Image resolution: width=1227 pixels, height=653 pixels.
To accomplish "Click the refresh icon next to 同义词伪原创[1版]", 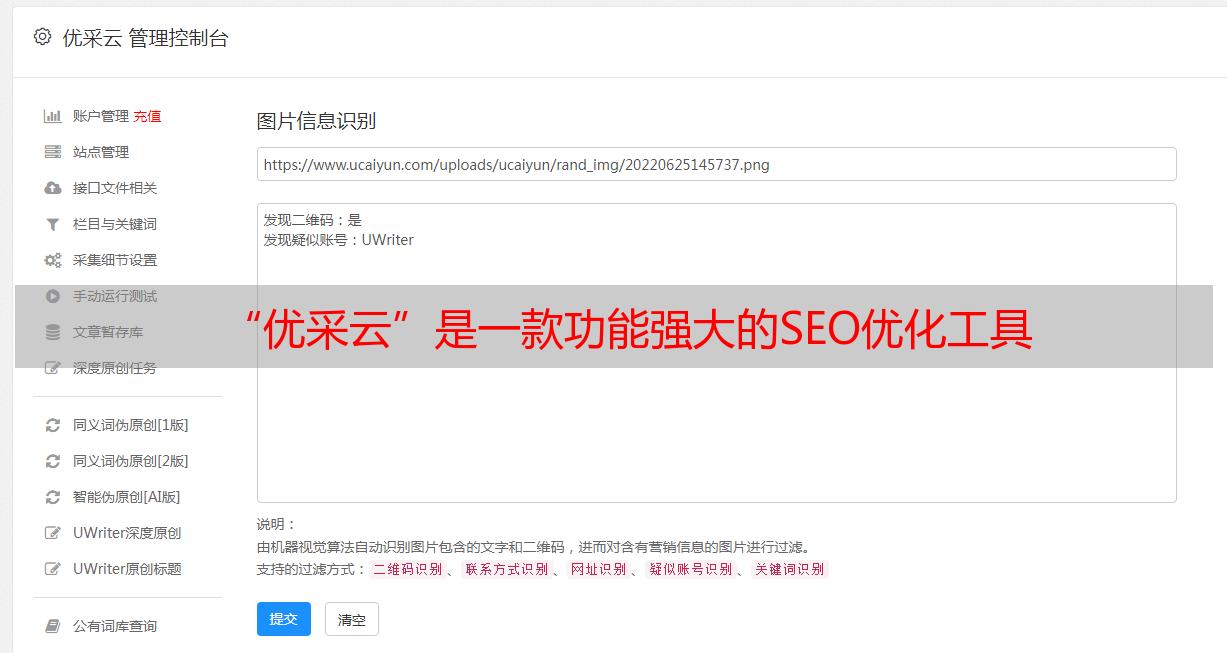I will pos(53,425).
